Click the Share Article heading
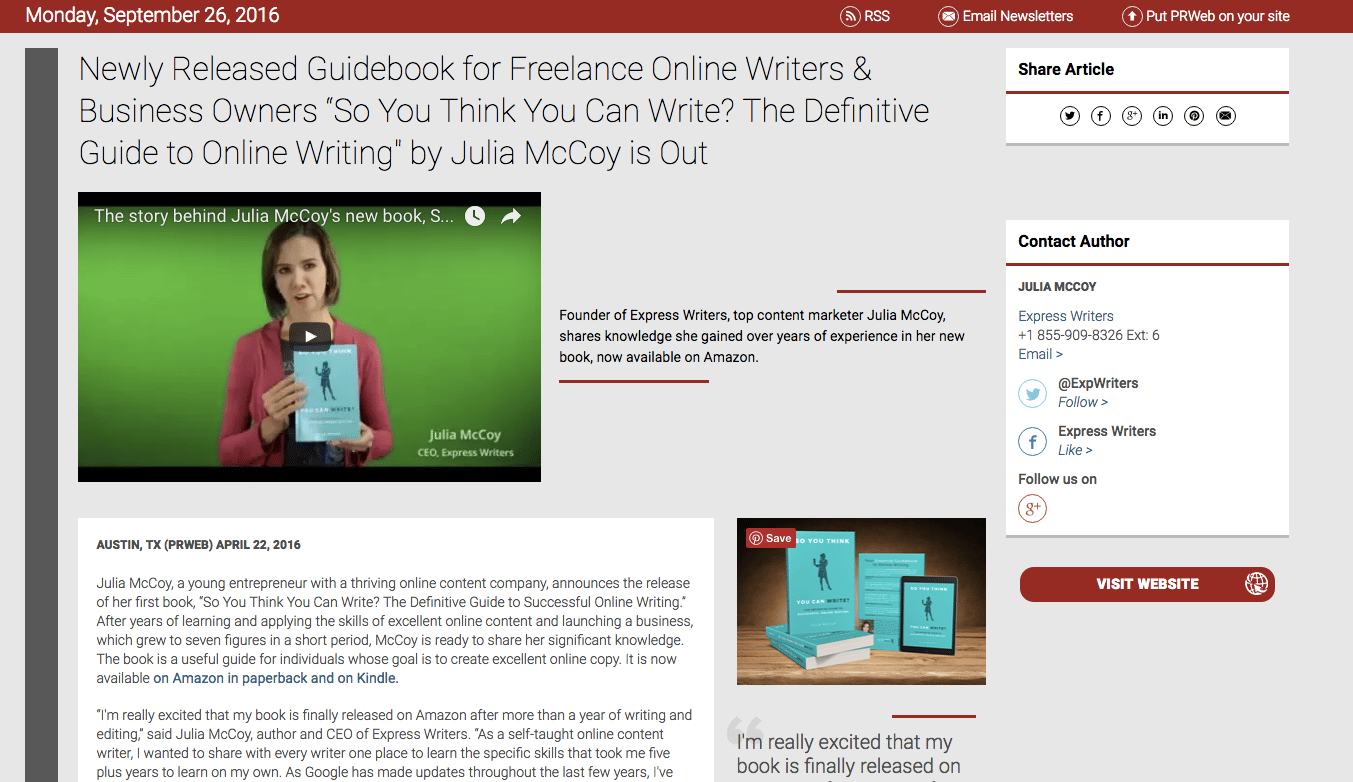The image size is (1353, 782). (1066, 69)
